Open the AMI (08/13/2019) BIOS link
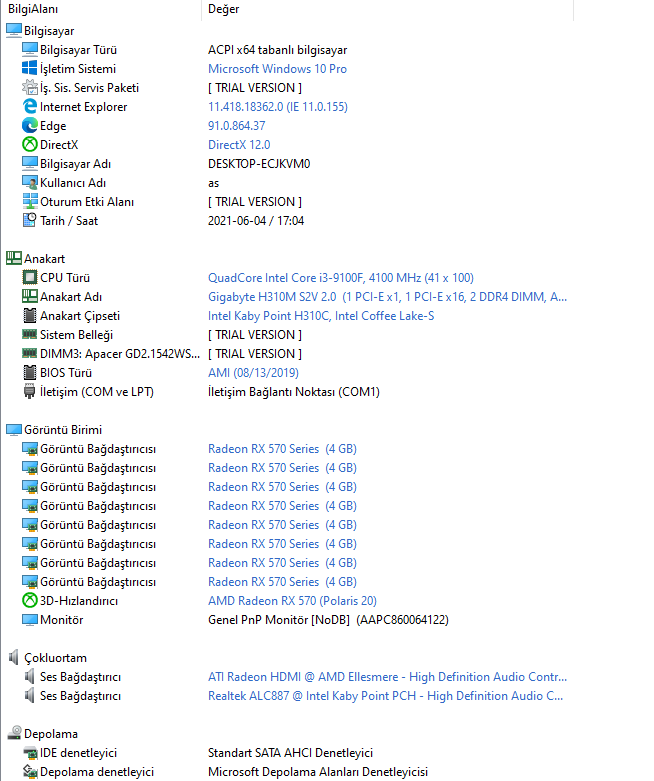 253,373
